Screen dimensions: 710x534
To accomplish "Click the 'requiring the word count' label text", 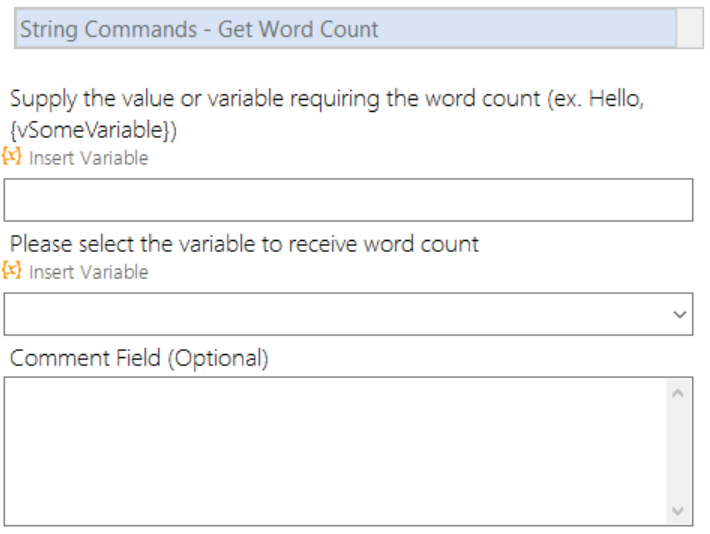I will pyautogui.click(x=415, y=99).
